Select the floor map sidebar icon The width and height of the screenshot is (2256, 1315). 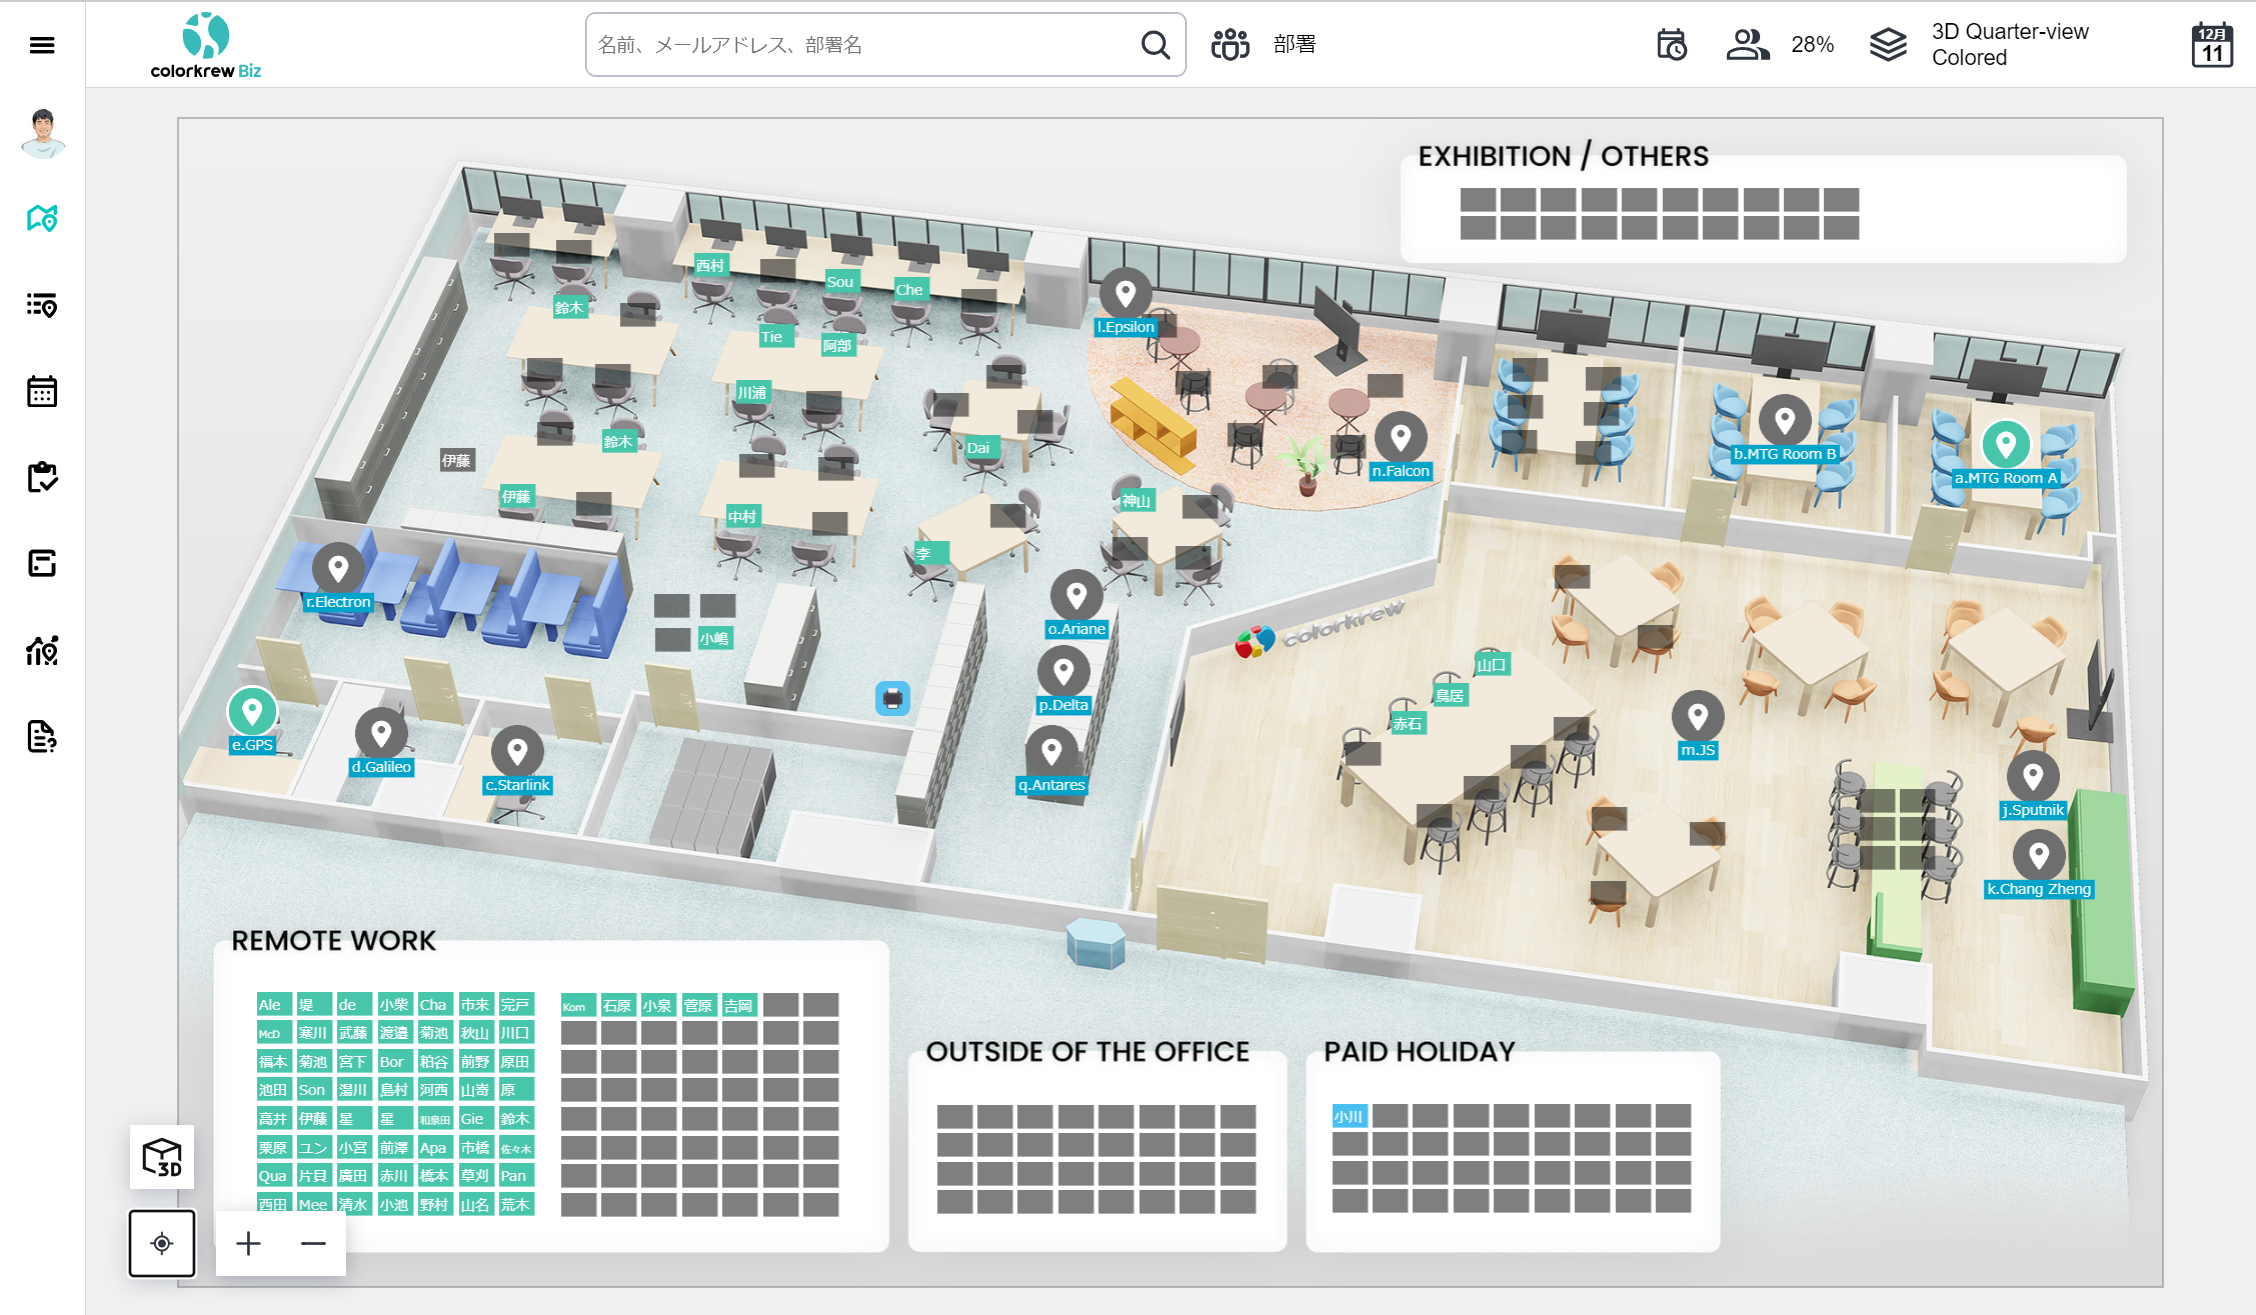(42, 218)
